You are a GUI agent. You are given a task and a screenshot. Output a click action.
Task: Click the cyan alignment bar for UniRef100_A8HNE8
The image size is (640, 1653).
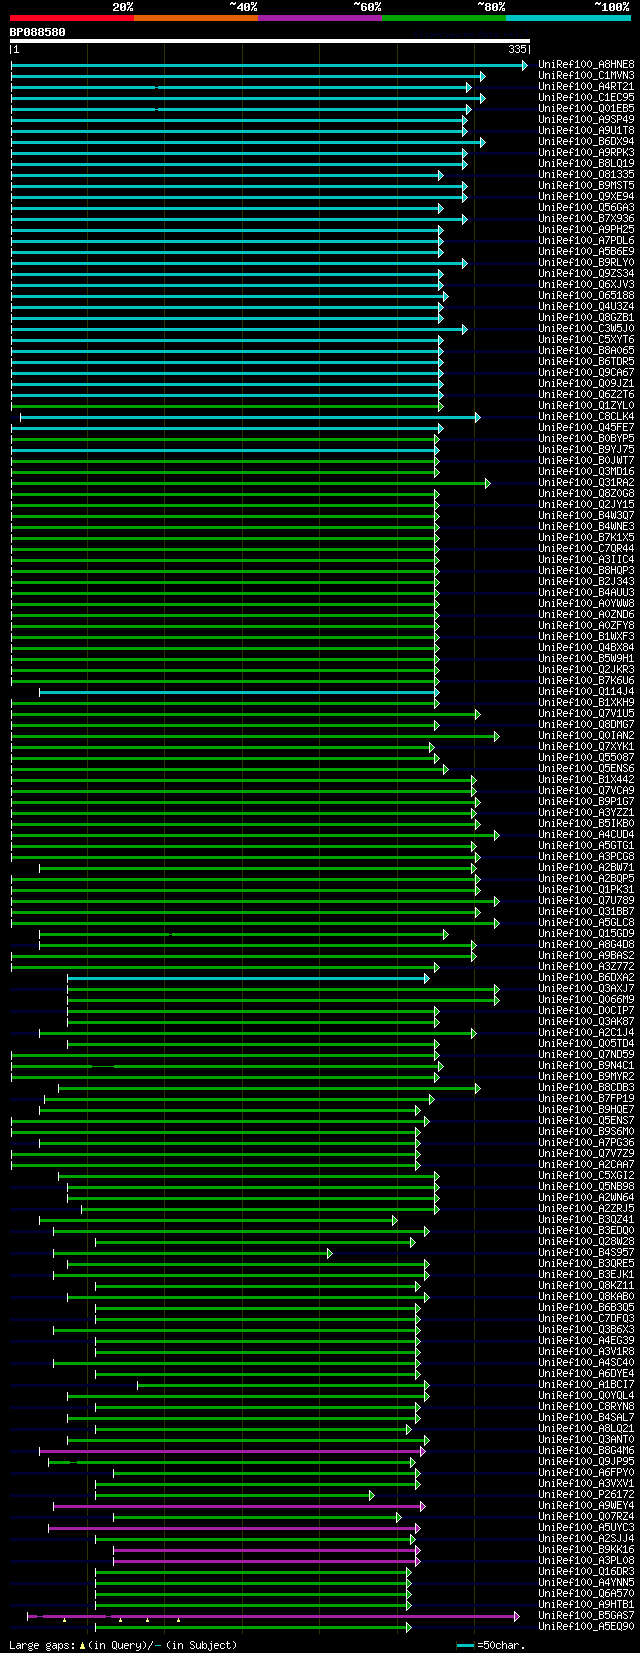tap(269, 65)
